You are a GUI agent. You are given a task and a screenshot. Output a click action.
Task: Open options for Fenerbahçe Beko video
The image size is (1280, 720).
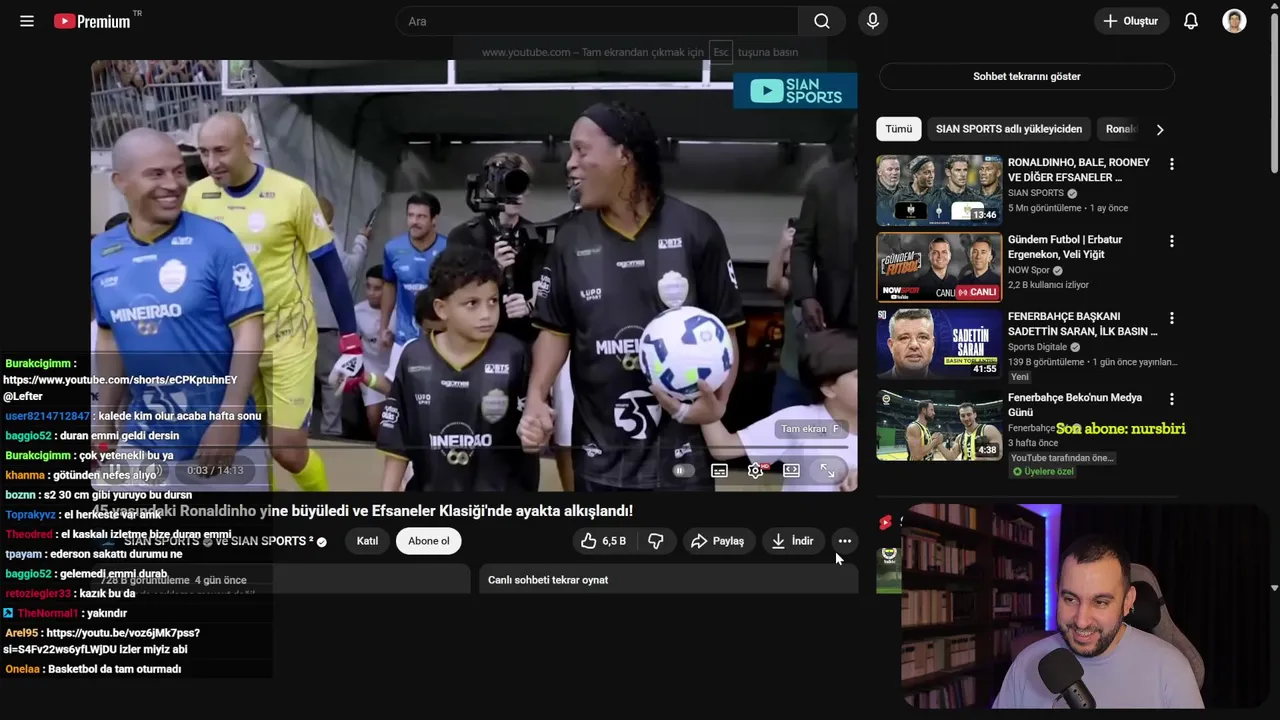1171,399
